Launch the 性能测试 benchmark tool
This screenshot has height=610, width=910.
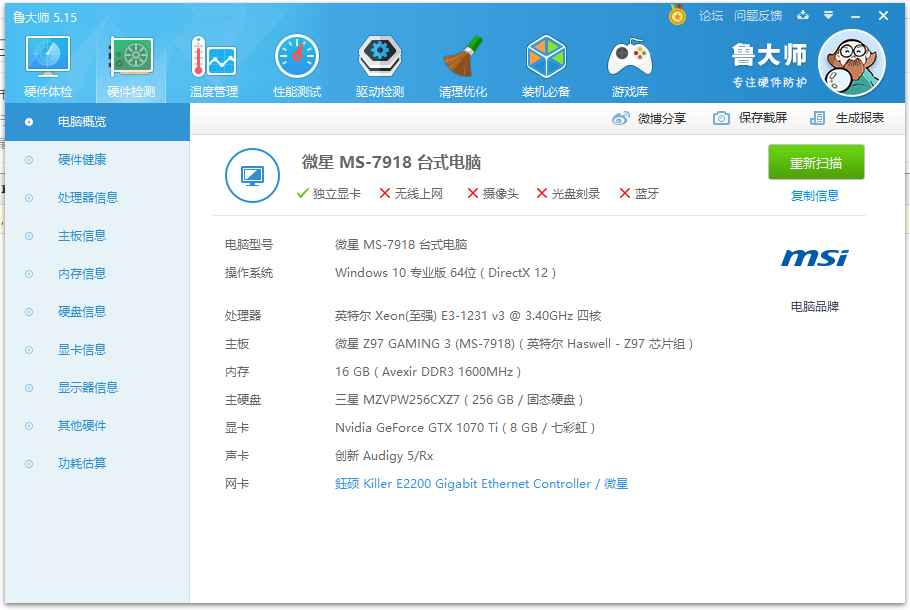(x=295, y=63)
